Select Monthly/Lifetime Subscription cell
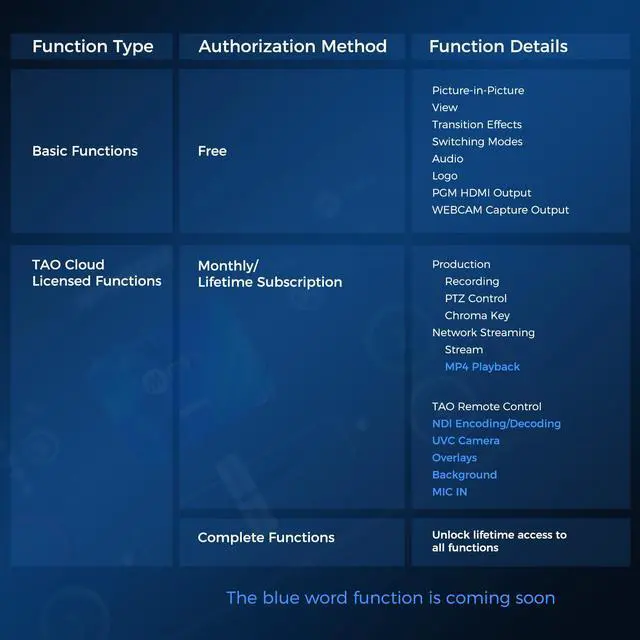The image size is (640, 640). (270, 274)
